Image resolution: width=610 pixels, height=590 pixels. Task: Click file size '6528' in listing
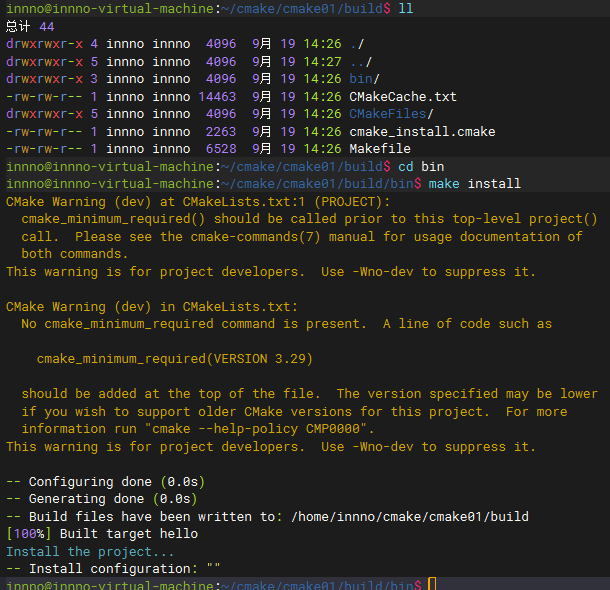[221, 149]
